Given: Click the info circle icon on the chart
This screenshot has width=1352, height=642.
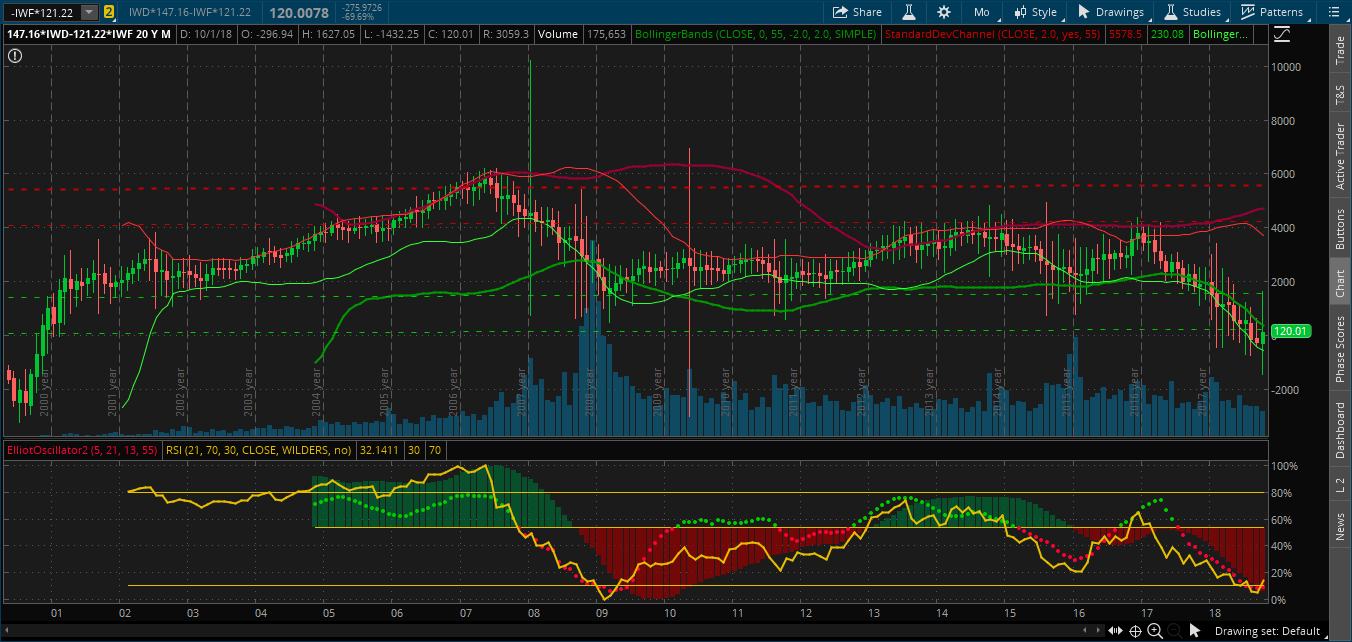Looking at the screenshot, I should tap(13, 56).
